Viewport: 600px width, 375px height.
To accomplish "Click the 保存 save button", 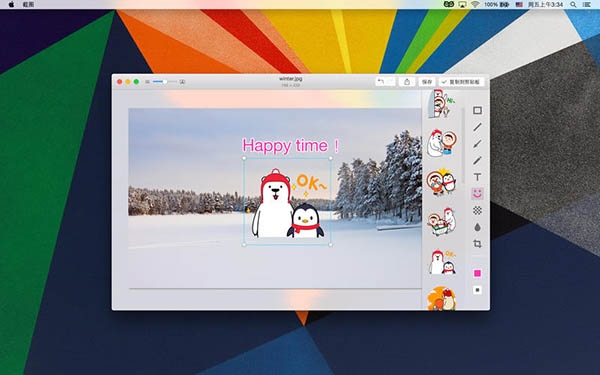I will 427,82.
